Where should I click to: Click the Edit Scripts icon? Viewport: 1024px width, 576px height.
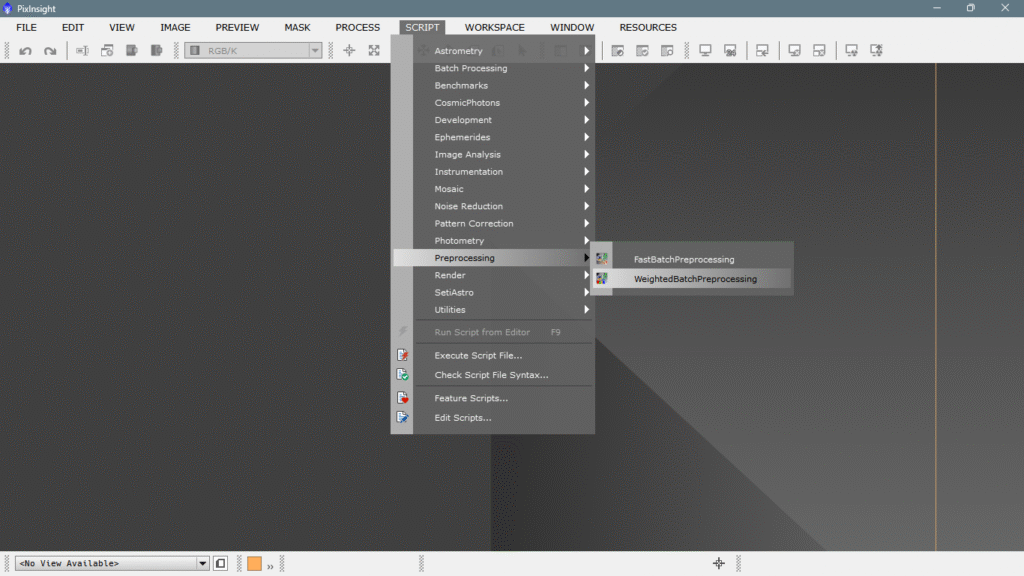coord(402,417)
